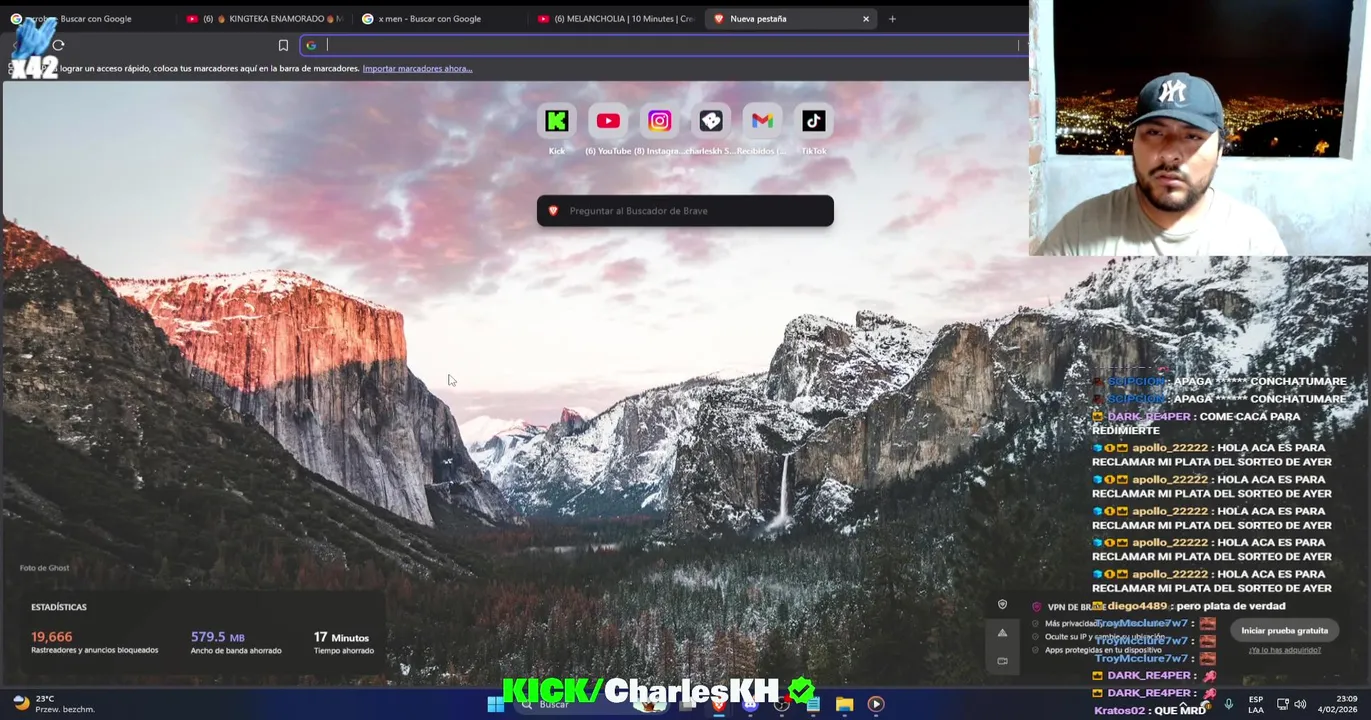Image resolution: width=1371 pixels, height=720 pixels.
Task: Open File Explorer from the taskbar
Action: coord(844,704)
